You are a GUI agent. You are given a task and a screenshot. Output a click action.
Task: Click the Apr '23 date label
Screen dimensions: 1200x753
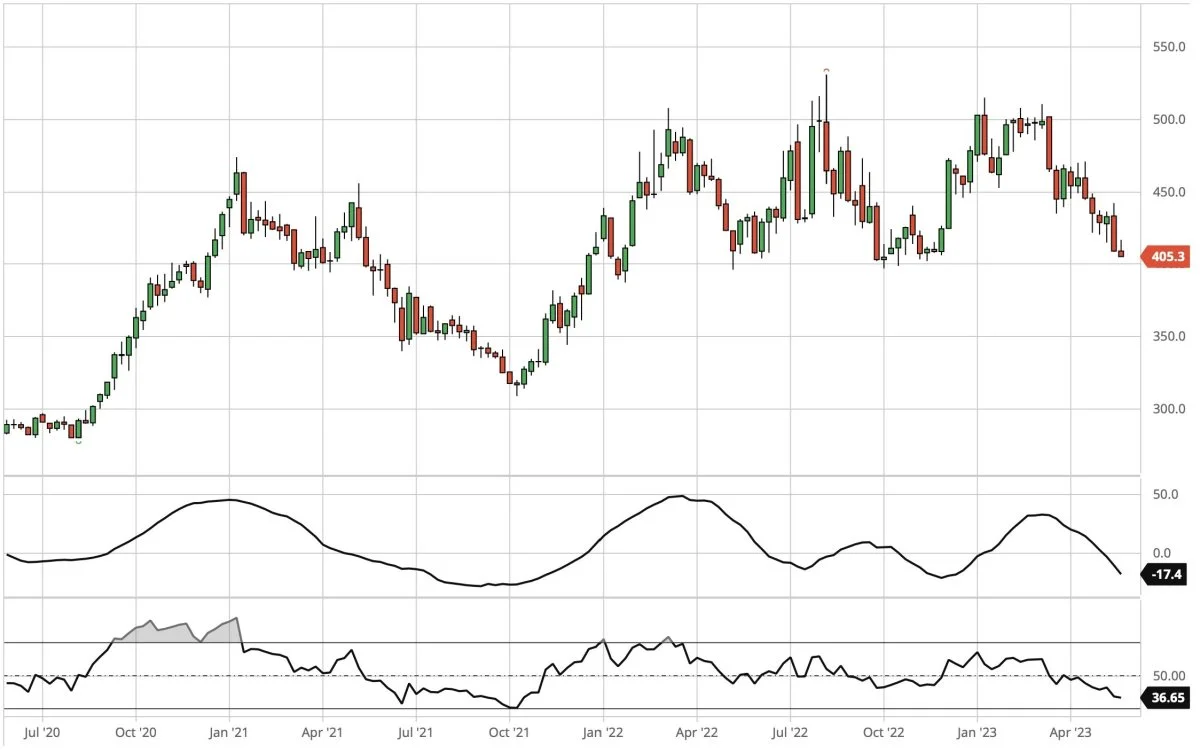pos(1070,732)
